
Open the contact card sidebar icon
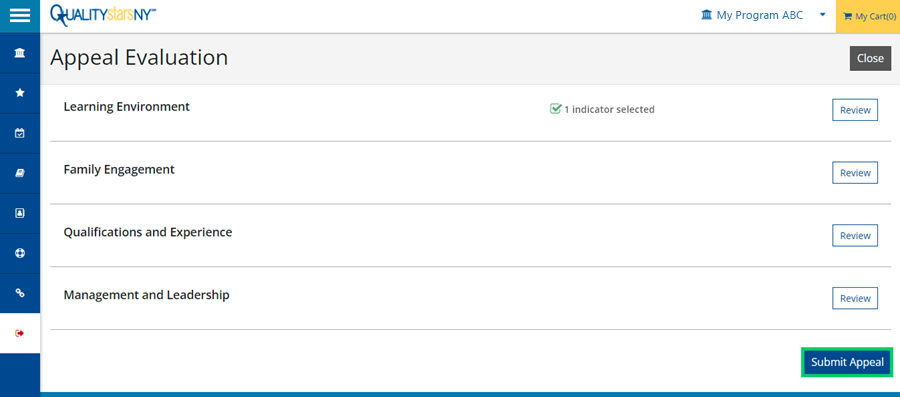(x=20, y=213)
